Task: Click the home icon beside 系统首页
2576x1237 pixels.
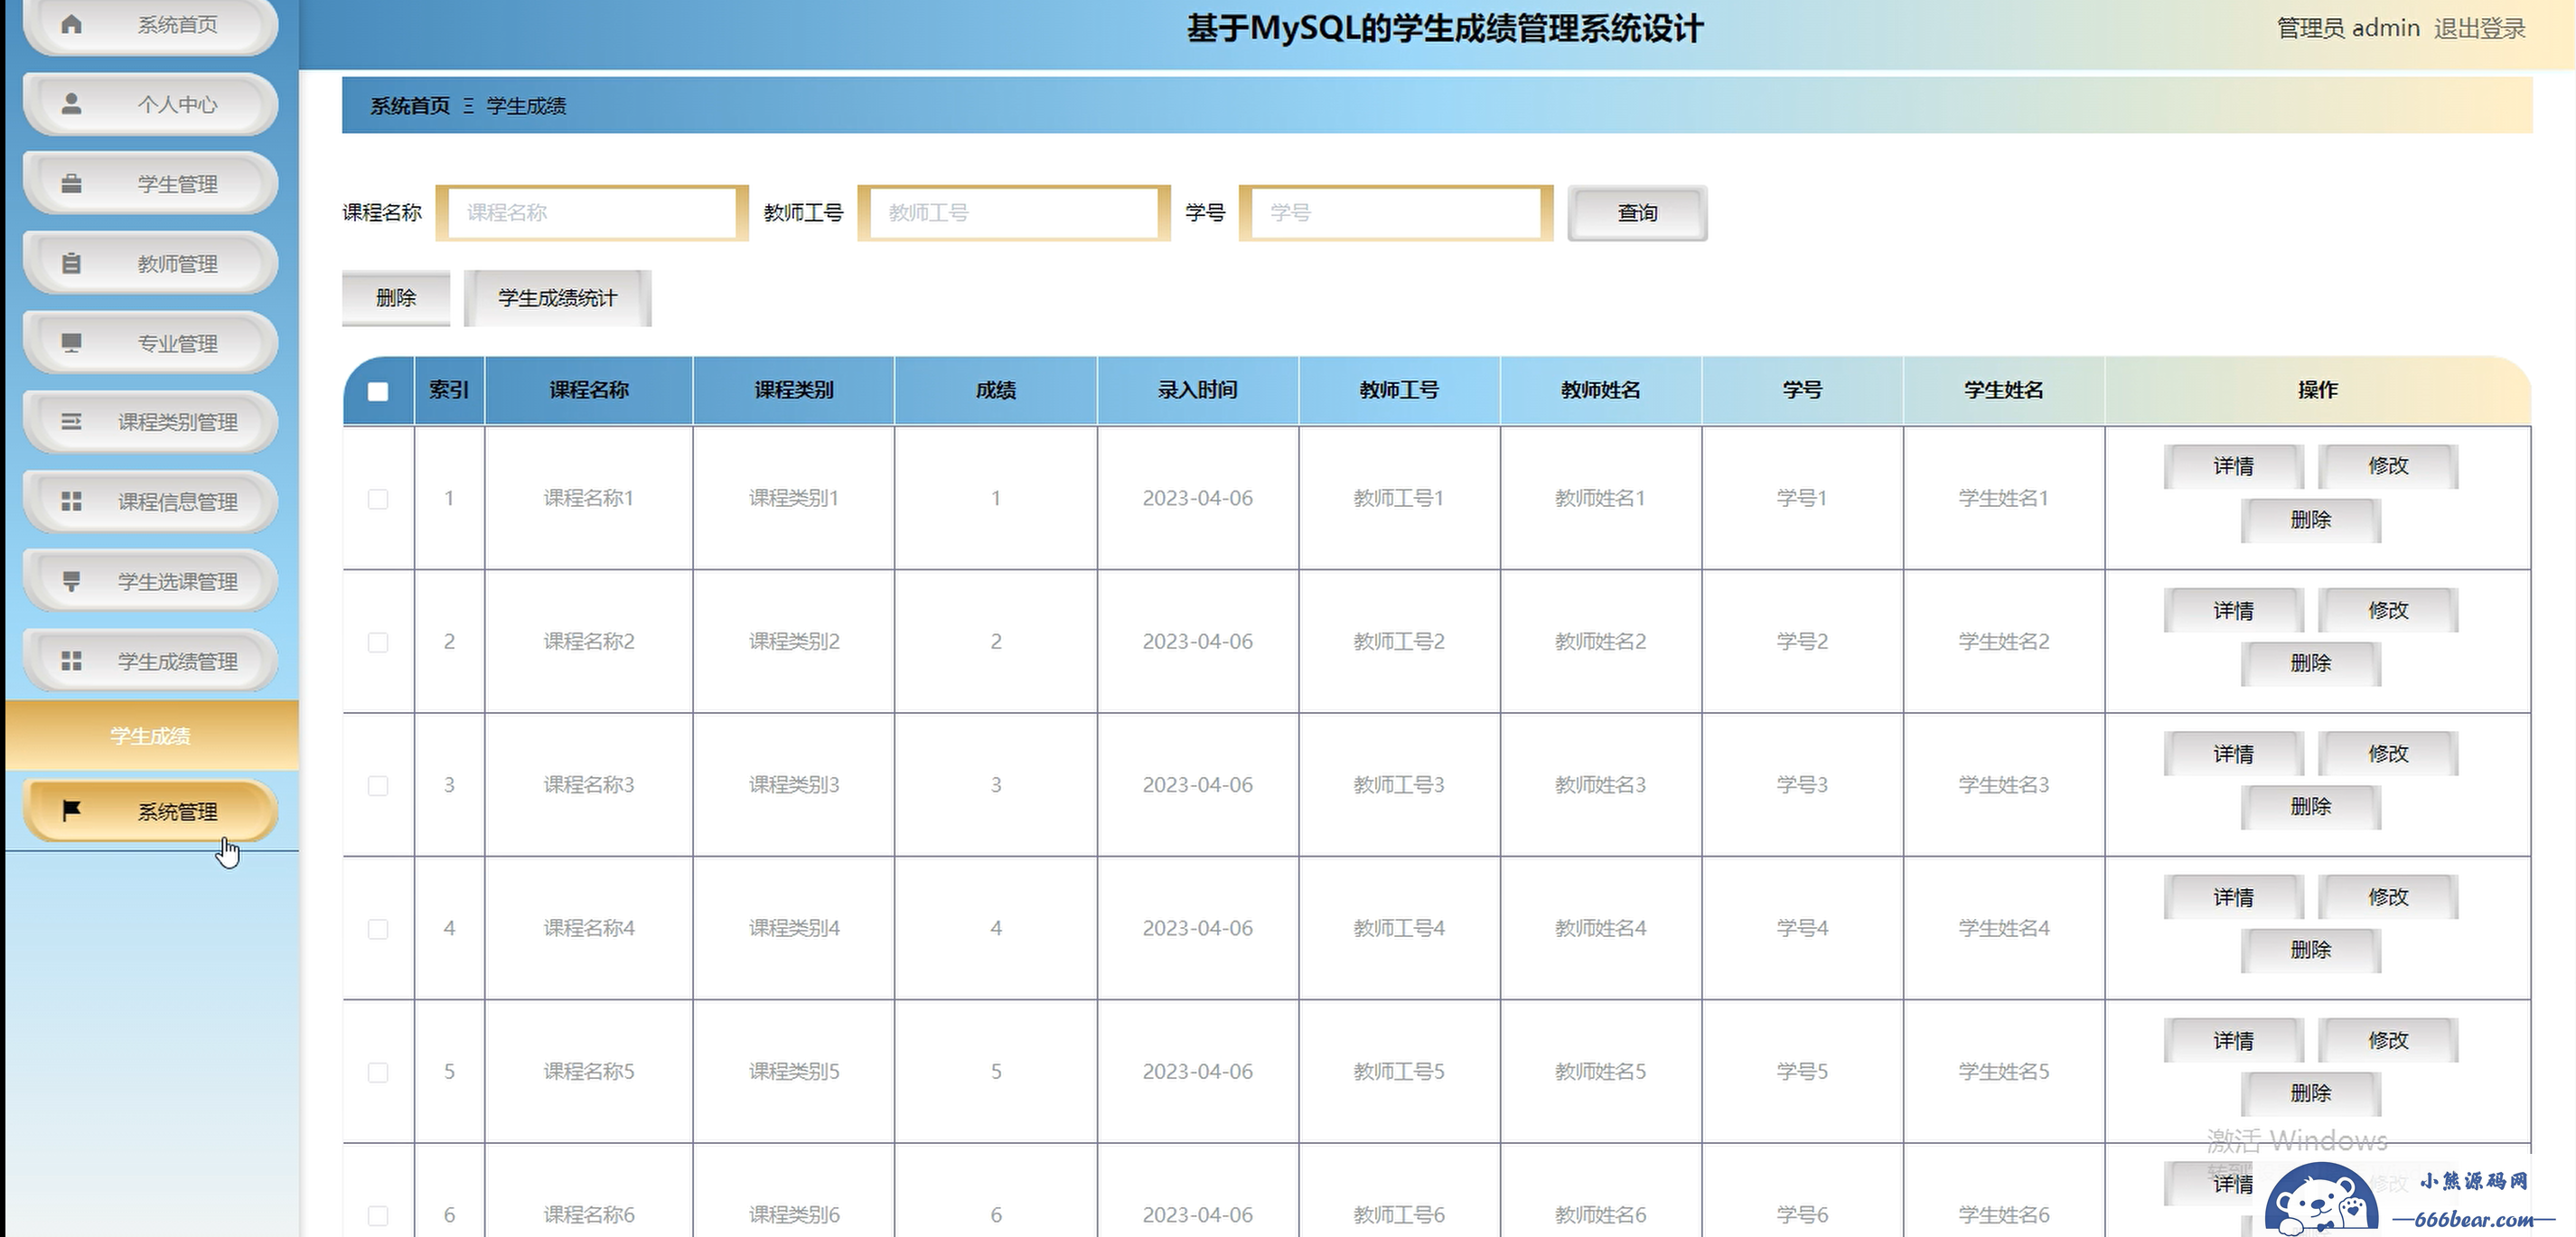Action: coord(71,24)
